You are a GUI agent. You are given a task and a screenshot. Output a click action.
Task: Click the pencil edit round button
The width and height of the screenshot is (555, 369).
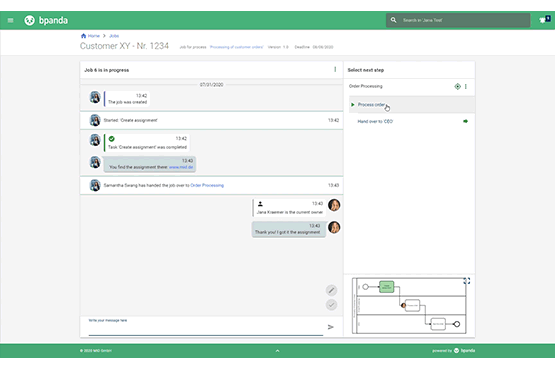pyautogui.click(x=331, y=290)
